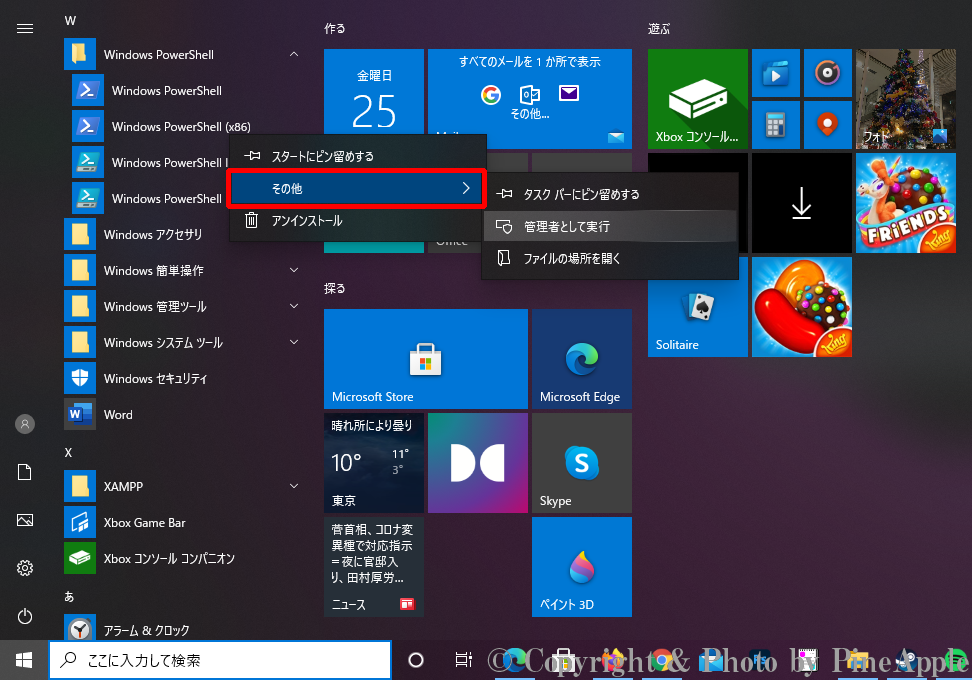Launch the Skype tile

[x=581, y=463]
